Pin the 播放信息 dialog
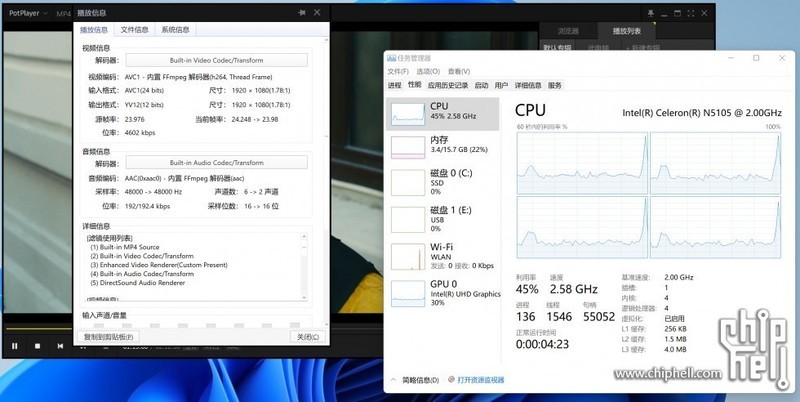Viewport: 800px width, 402px height. coord(302,13)
